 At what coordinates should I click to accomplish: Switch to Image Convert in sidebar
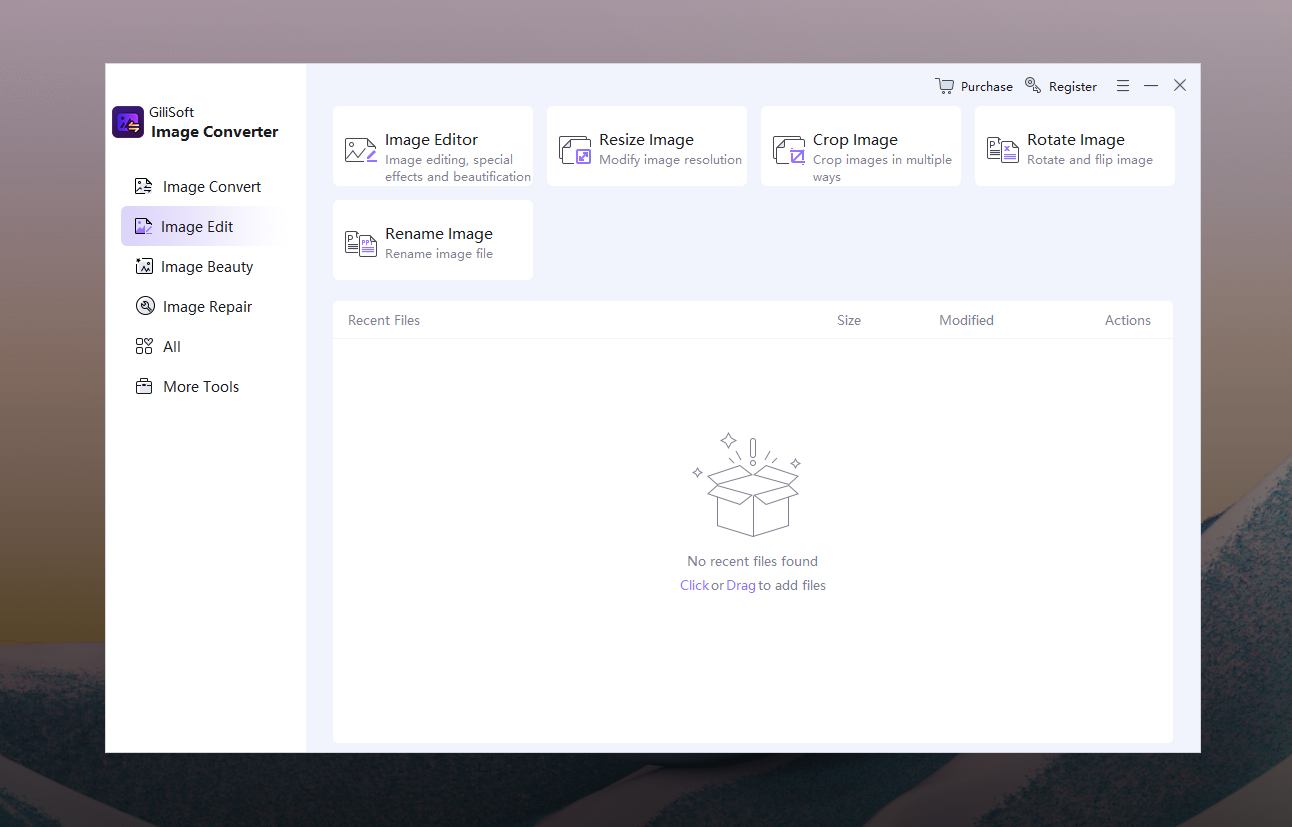[x=211, y=187]
